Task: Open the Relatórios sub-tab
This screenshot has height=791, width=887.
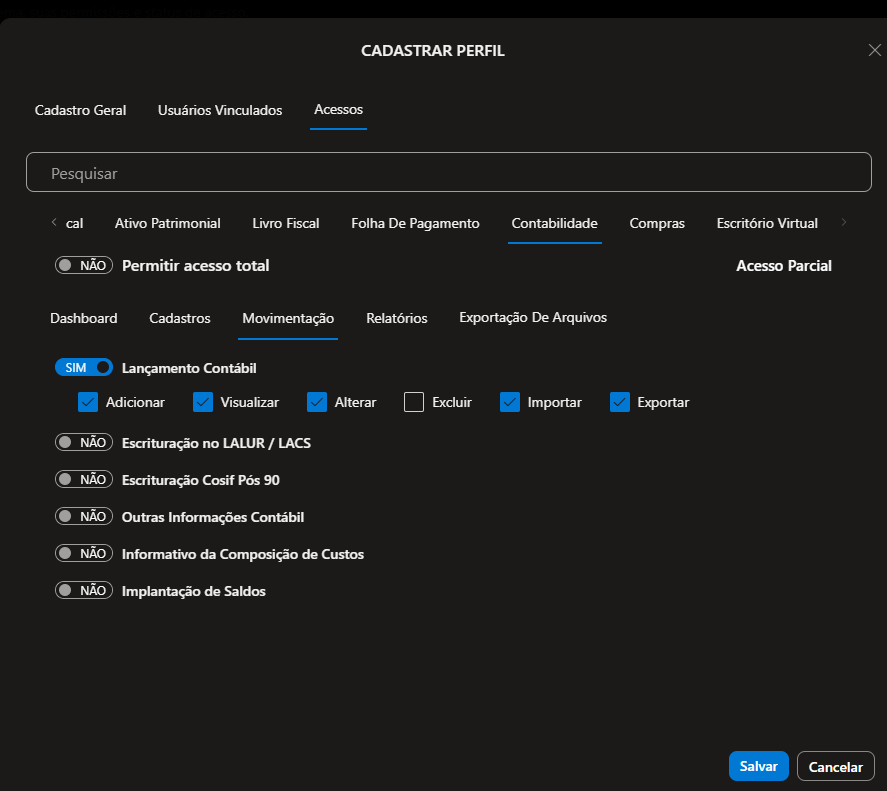Action: [x=397, y=318]
